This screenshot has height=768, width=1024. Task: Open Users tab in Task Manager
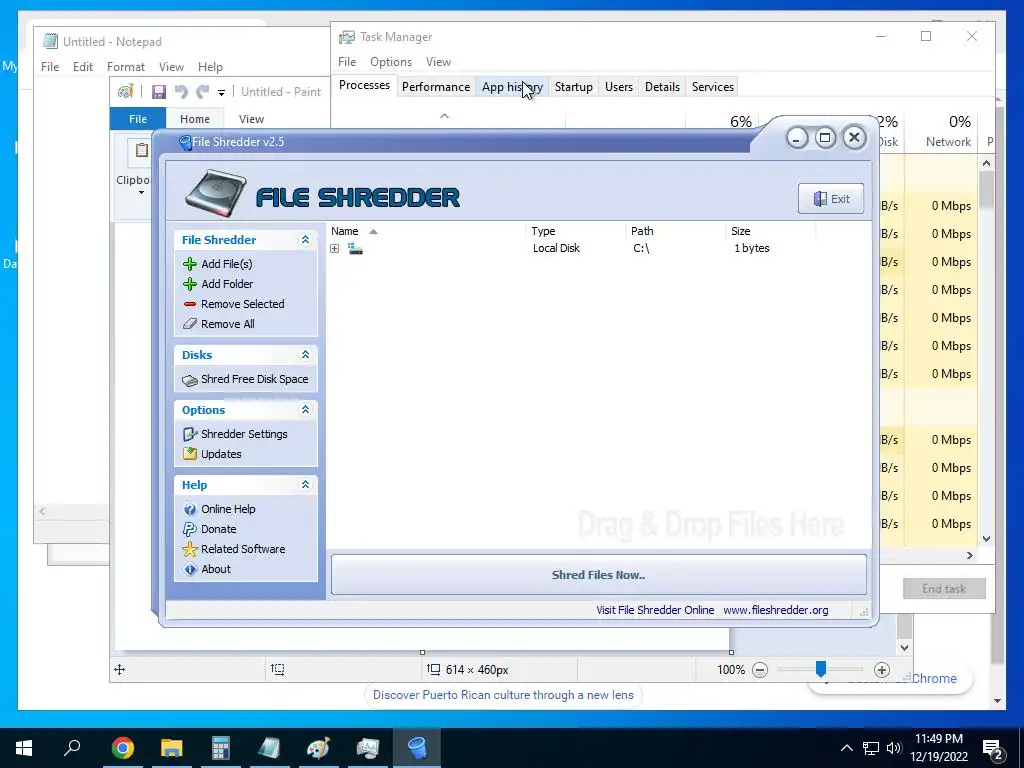coord(618,87)
